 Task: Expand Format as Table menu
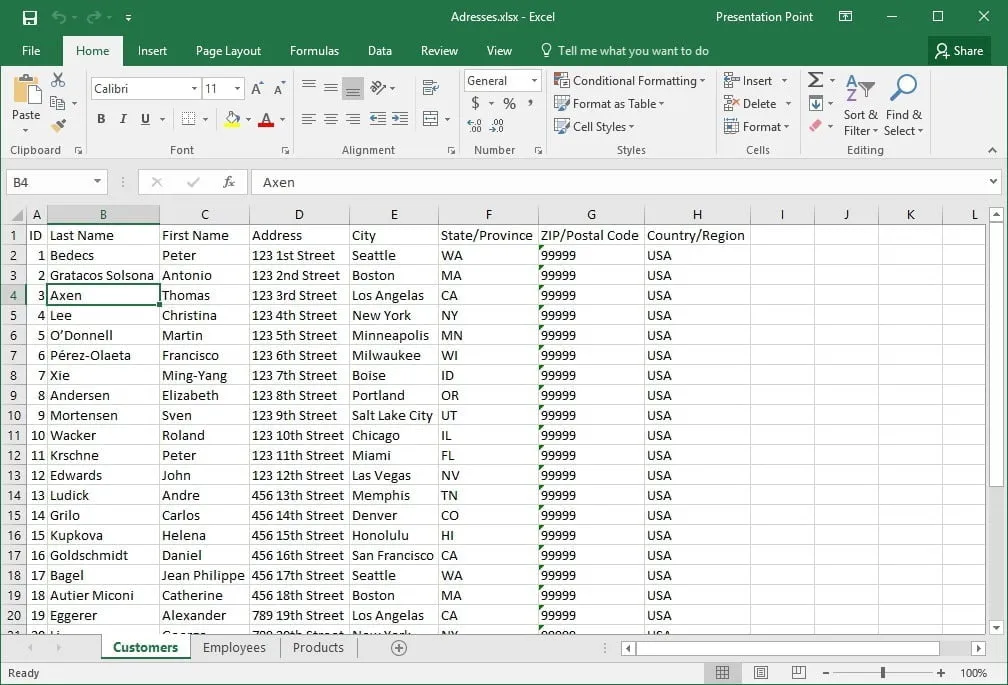coord(609,103)
